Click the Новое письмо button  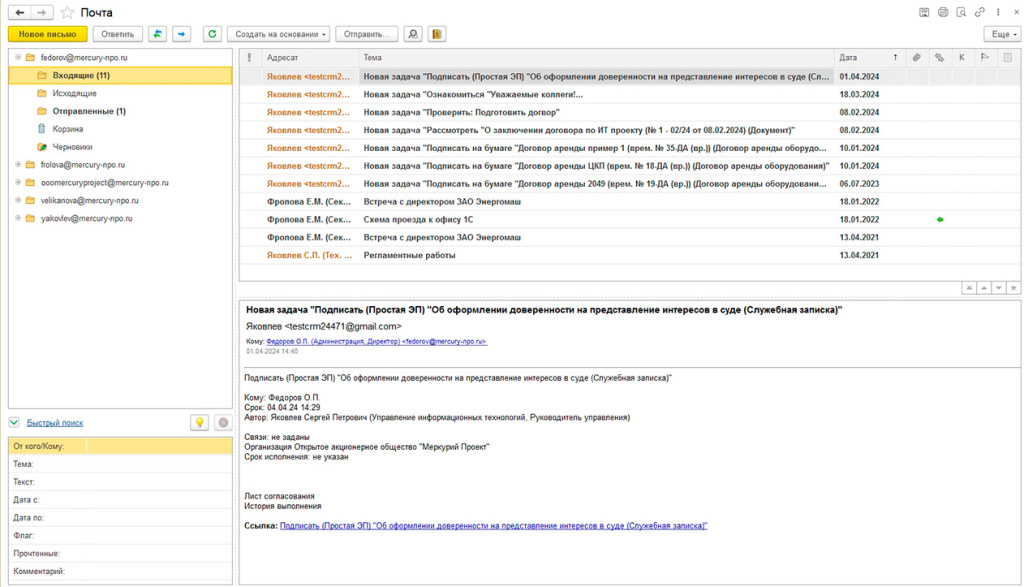[47, 34]
